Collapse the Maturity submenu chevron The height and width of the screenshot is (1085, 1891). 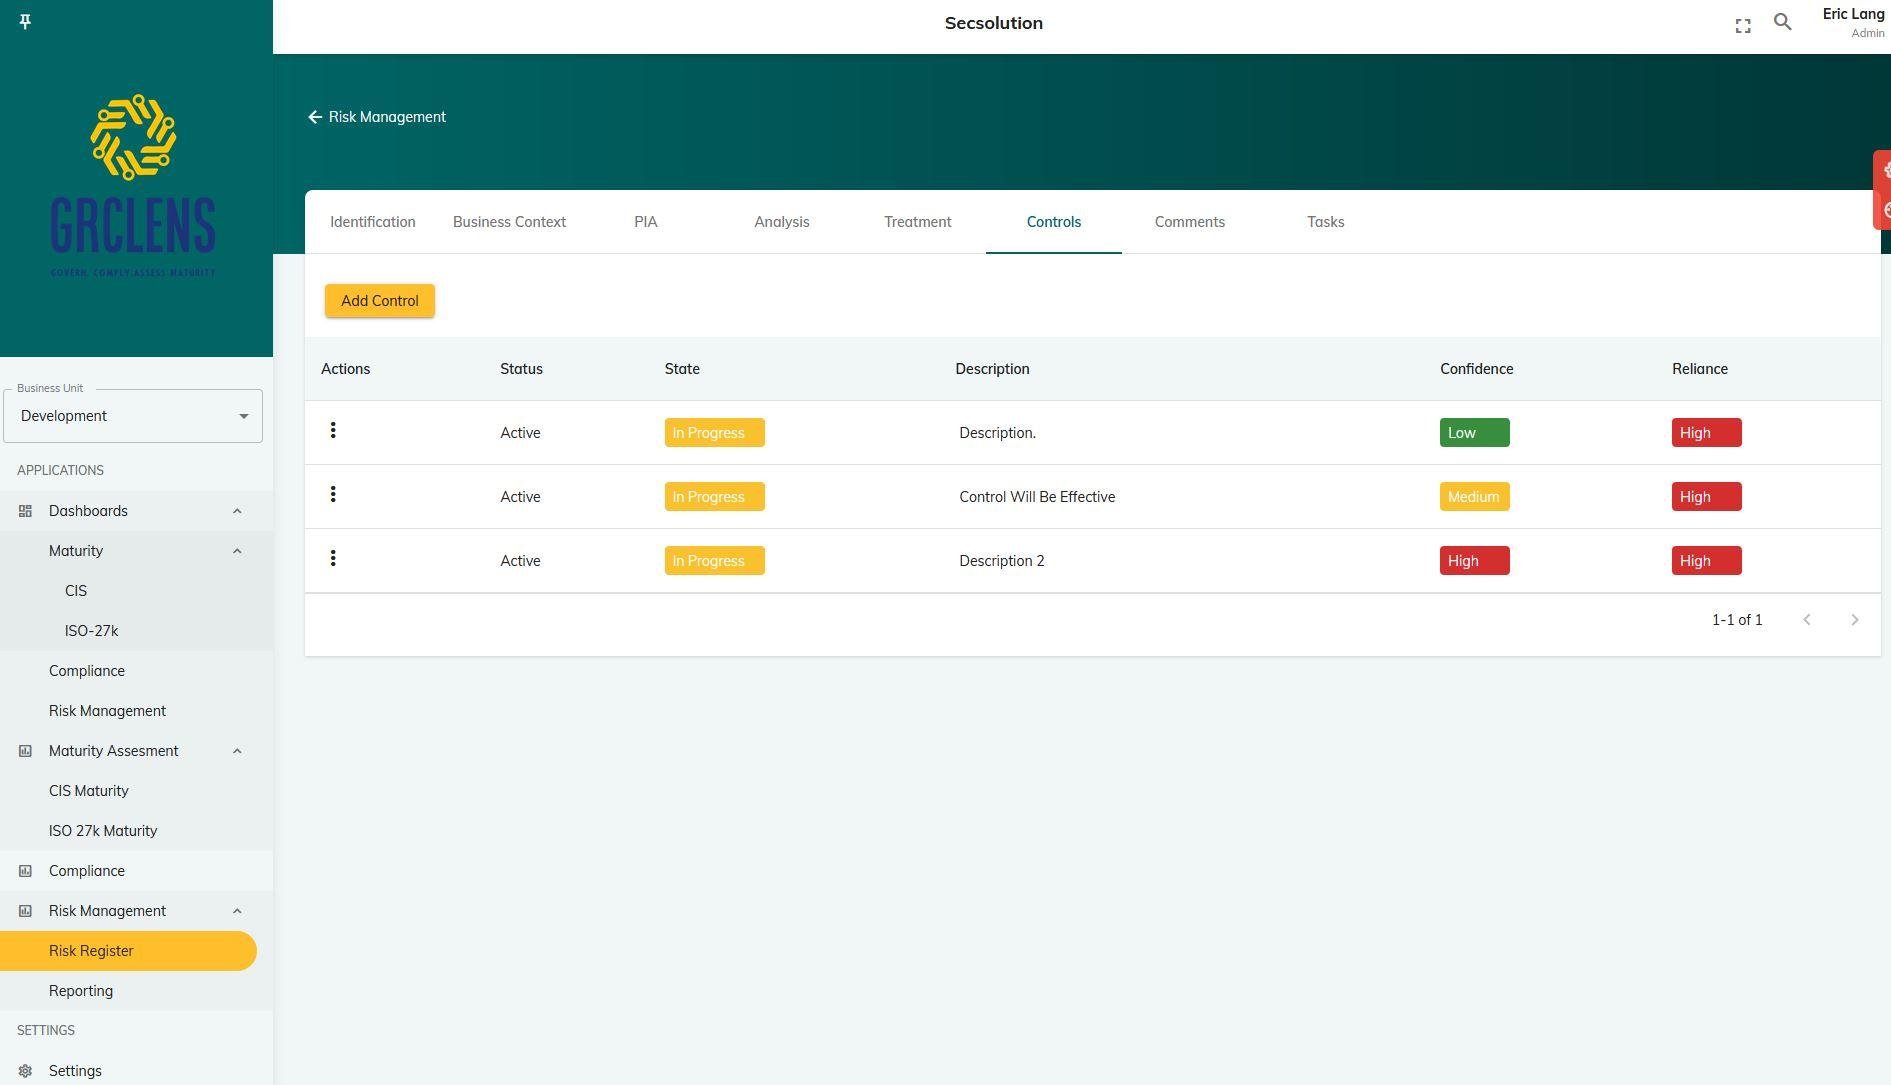[x=237, y=551]
